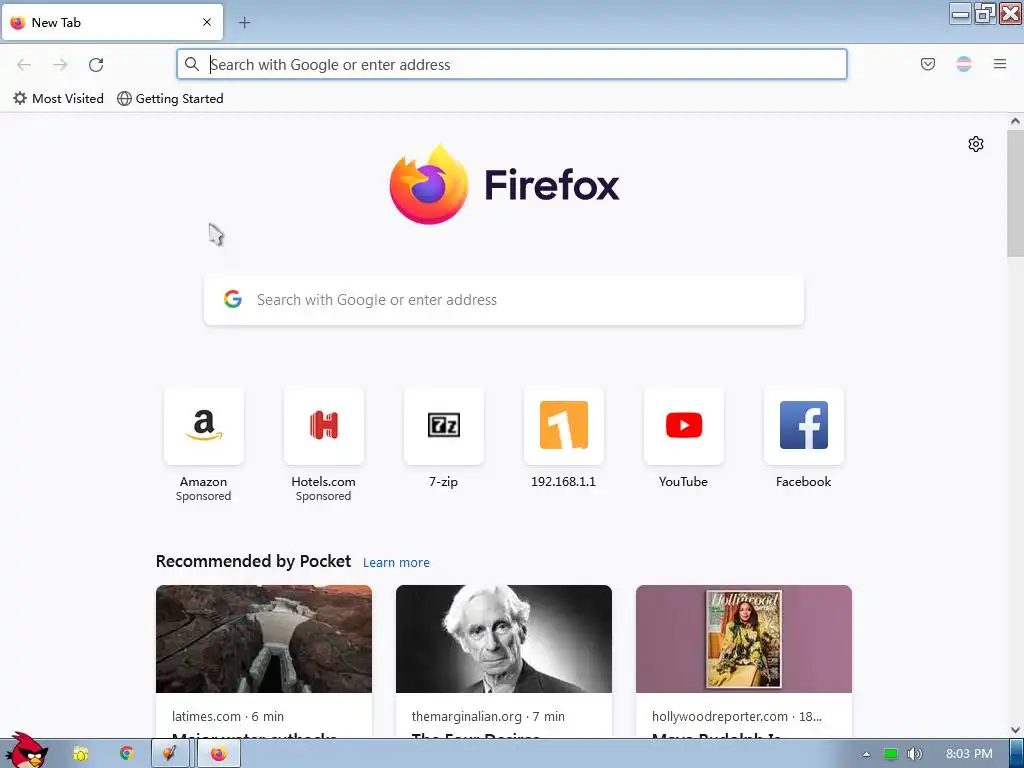Click the Show desktop strip

point(1017,754)
